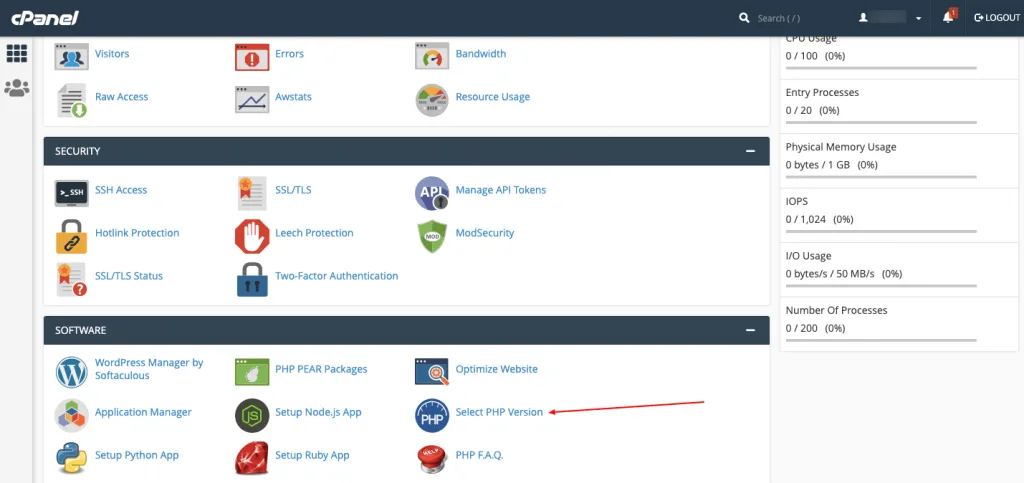Screen dimensions: 1024x483
Task: Click the Two-Factor Authentication lock icon
Action: coord(252,279)
